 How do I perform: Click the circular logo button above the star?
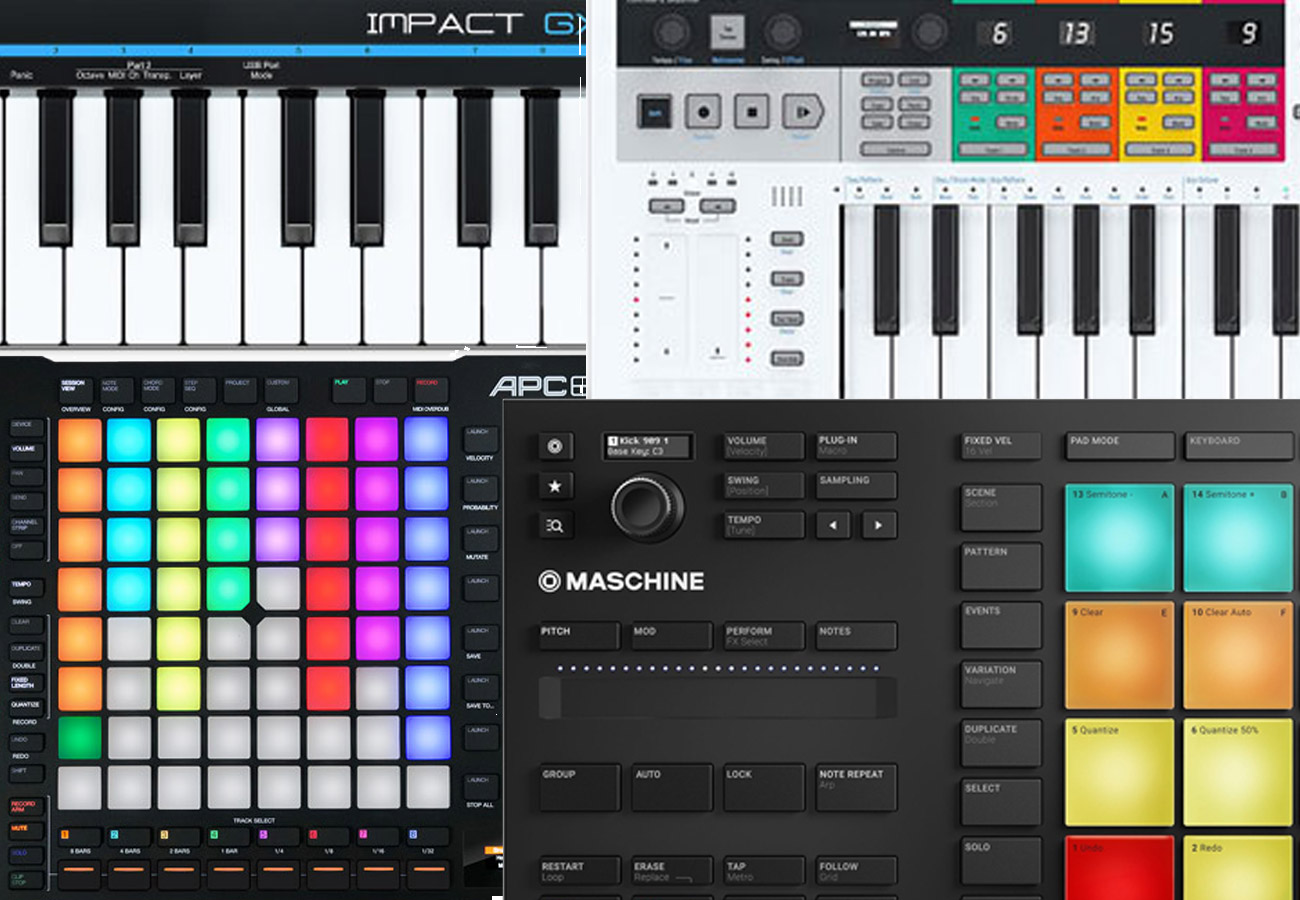pyautogui.click(x=556, y=446)
